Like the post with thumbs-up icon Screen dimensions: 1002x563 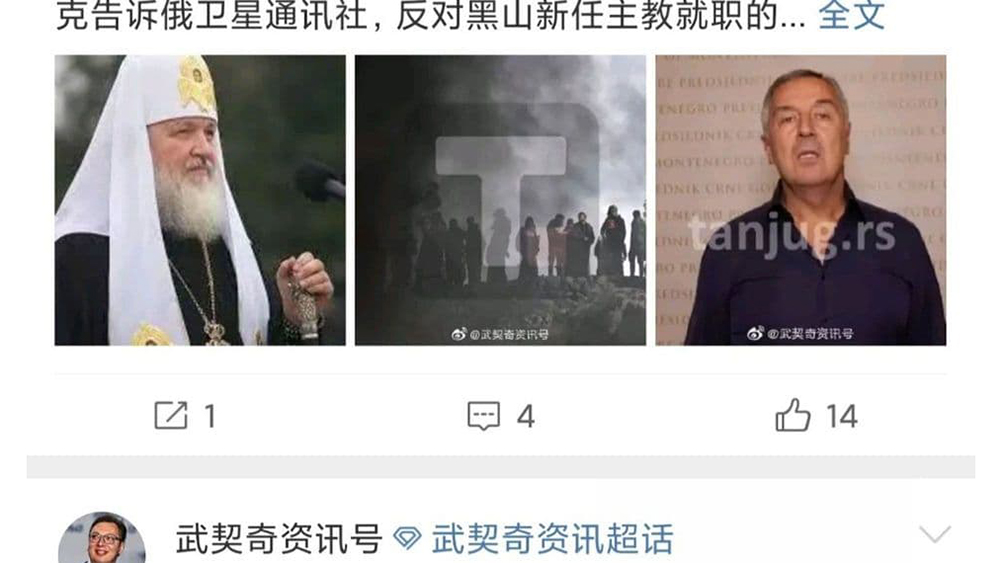click(792, 415)
